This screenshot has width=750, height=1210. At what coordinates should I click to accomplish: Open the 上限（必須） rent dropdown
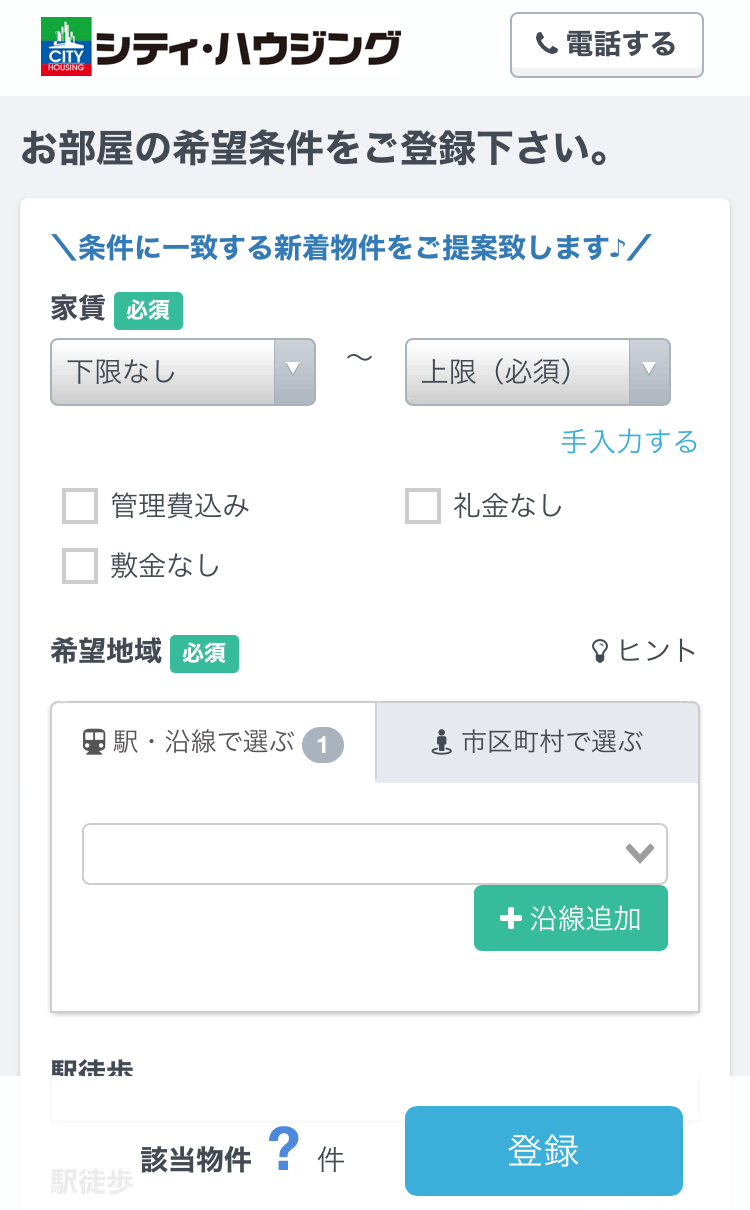(x=538, y=372)
